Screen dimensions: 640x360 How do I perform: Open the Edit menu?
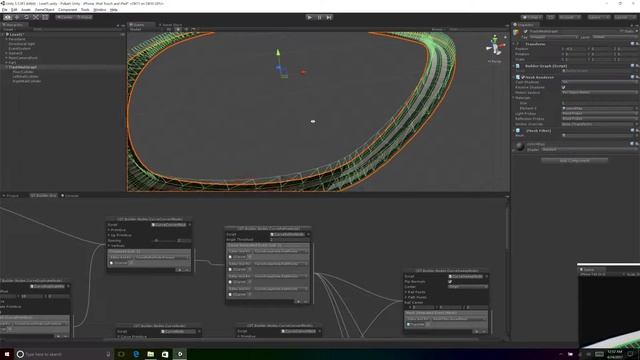coord(14,9)
